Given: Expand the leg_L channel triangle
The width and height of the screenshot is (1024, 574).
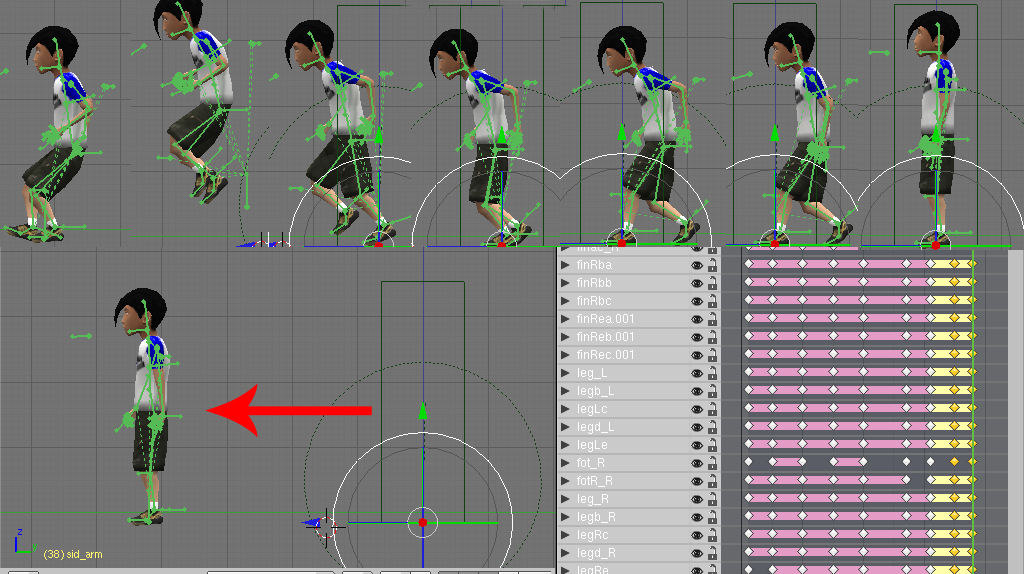Looking at the screenshot, I should (x=565, y=373).
